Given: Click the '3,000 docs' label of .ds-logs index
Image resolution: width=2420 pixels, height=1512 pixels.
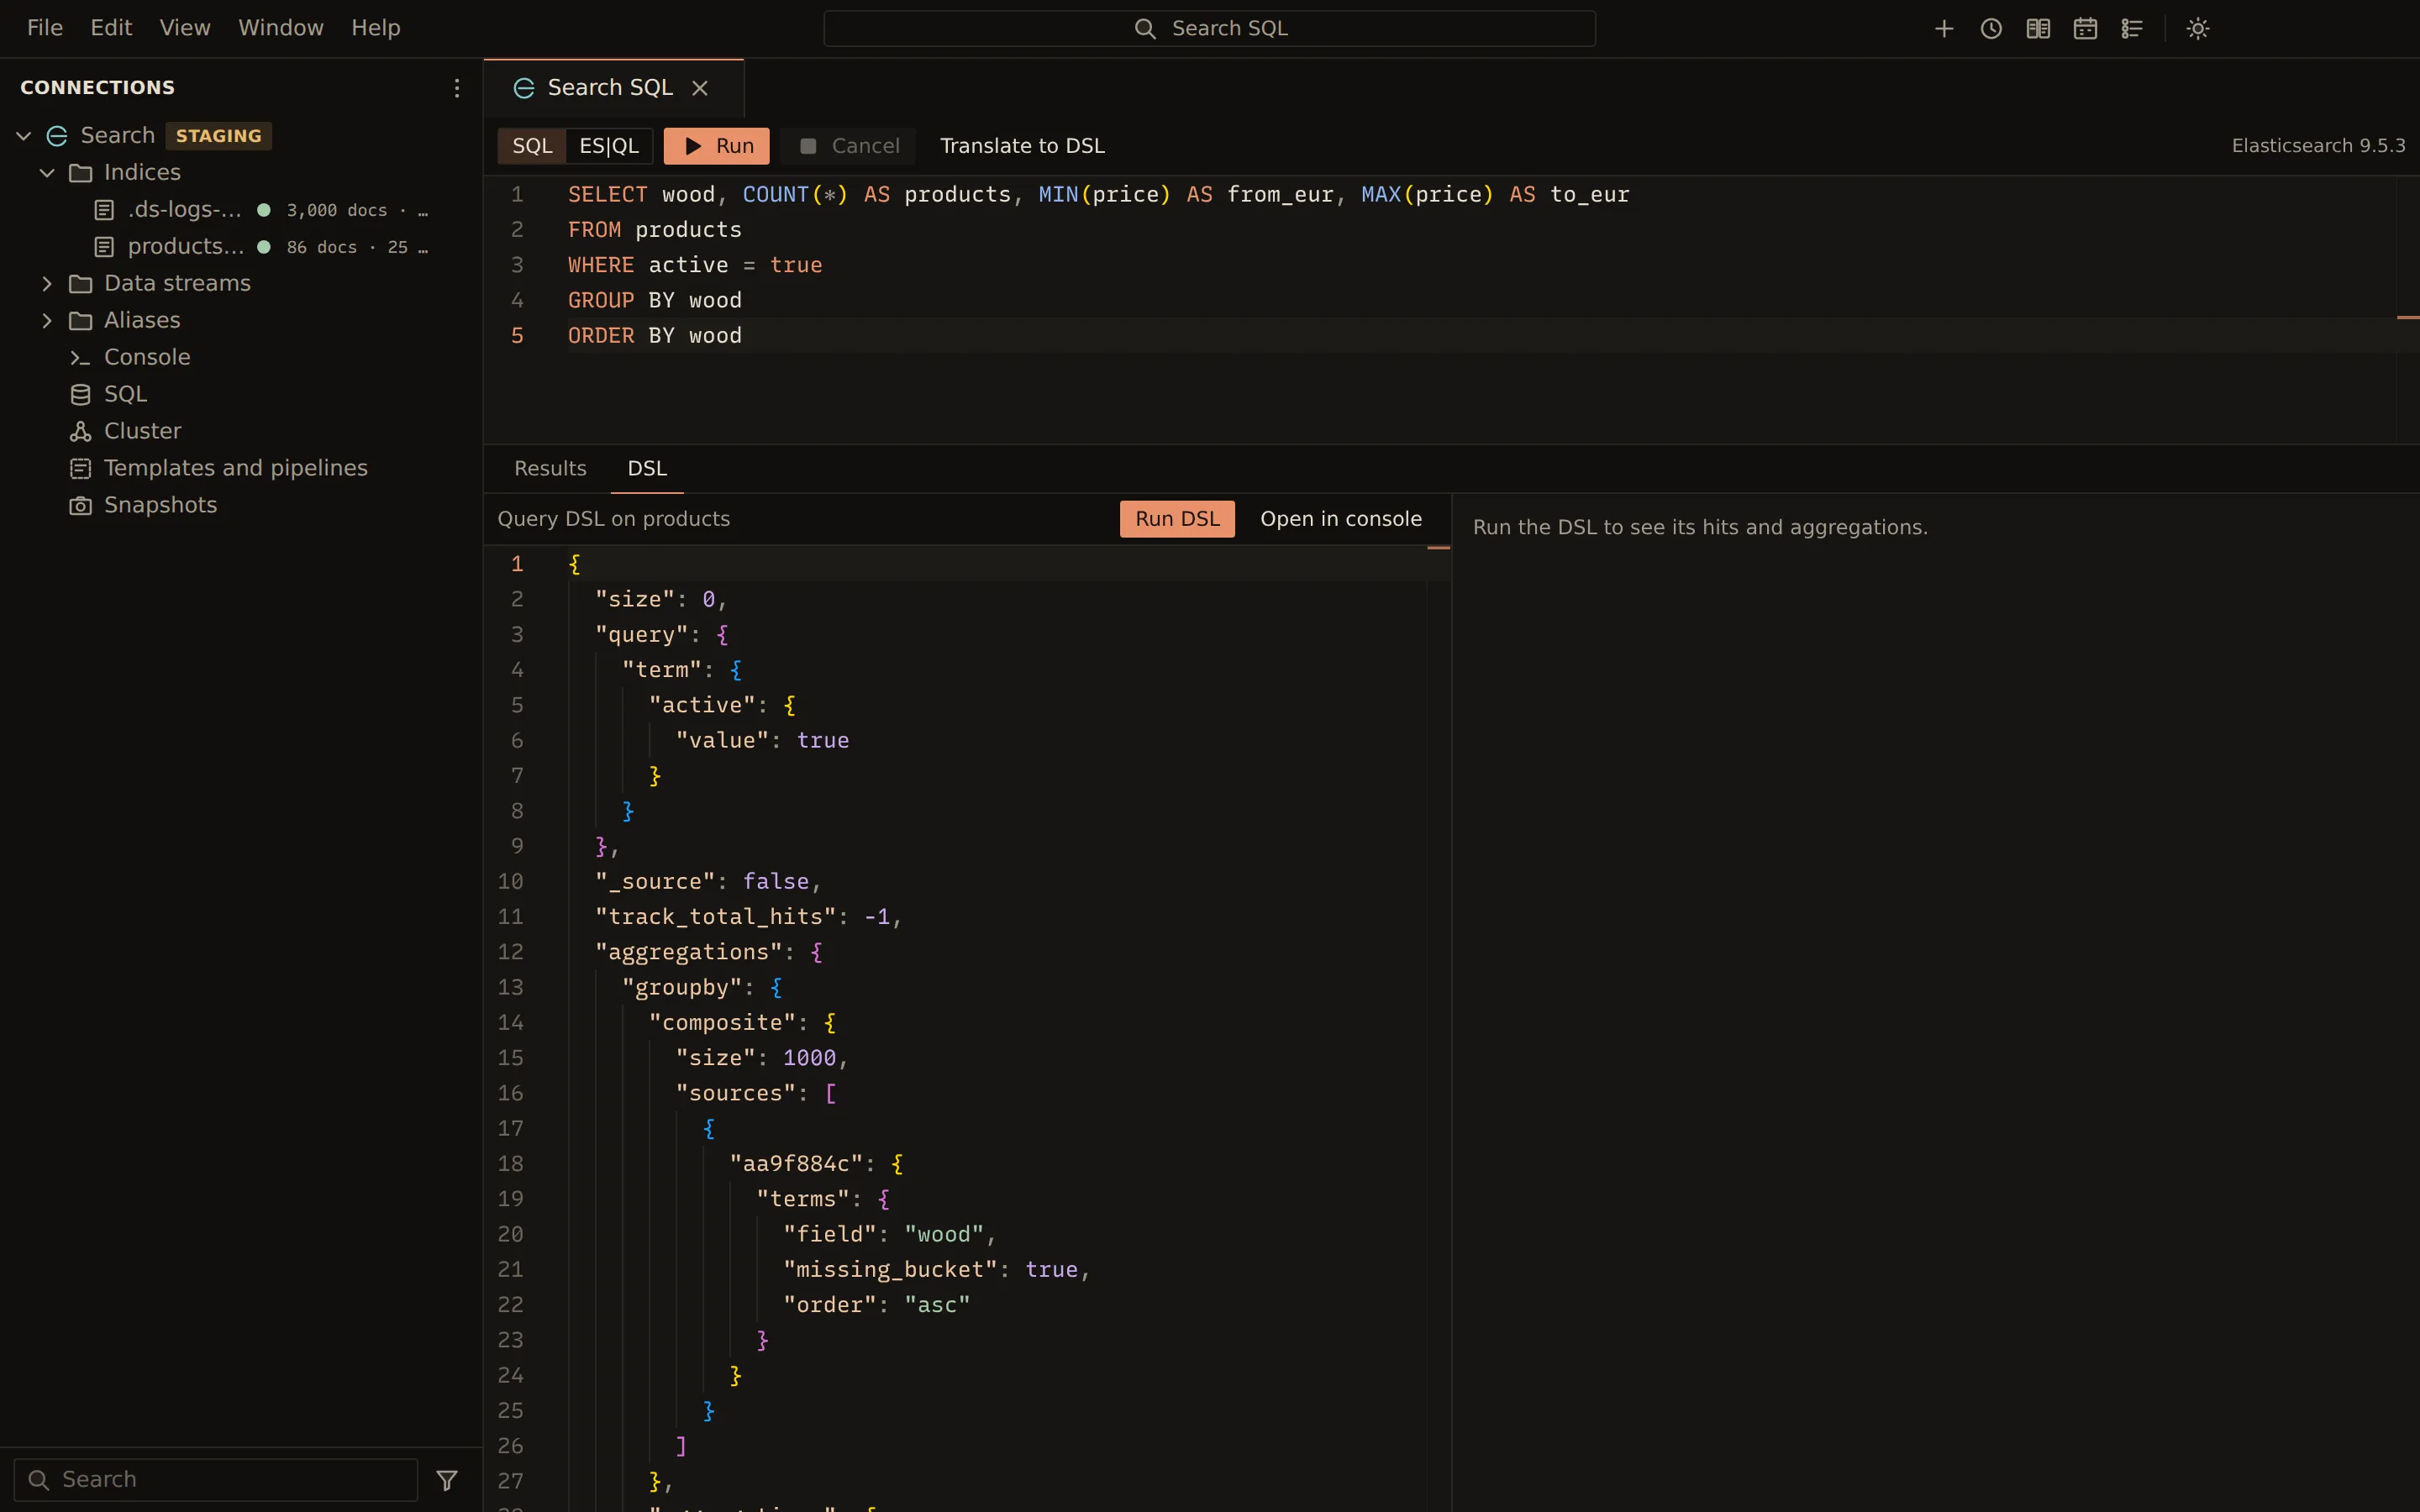Looking at the screenshot, I should point(337,210).
